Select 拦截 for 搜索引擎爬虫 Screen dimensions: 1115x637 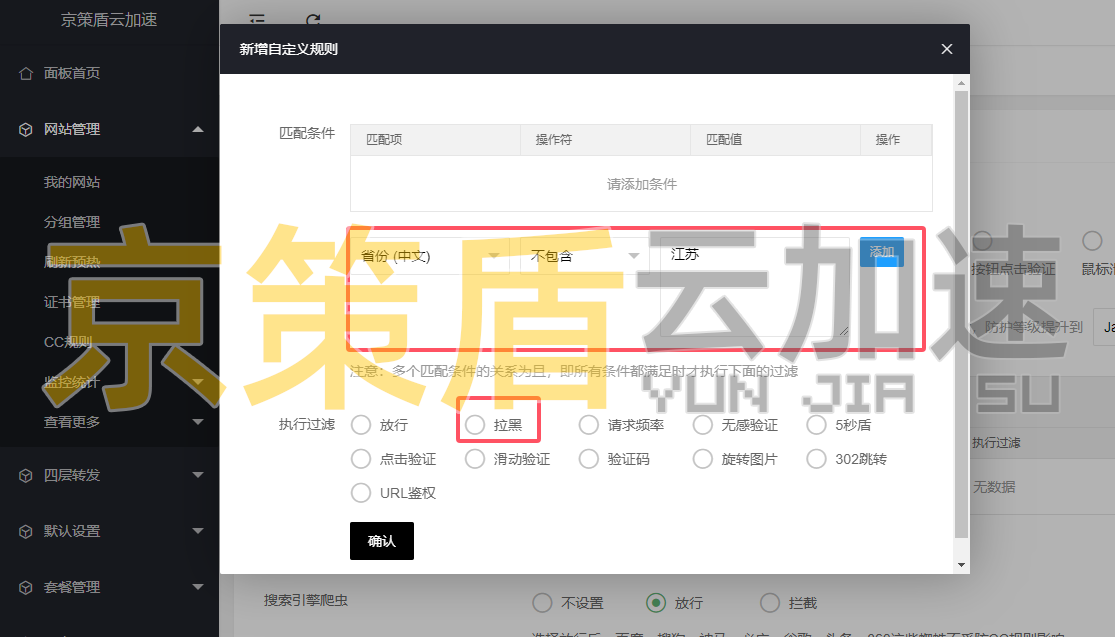770,602
